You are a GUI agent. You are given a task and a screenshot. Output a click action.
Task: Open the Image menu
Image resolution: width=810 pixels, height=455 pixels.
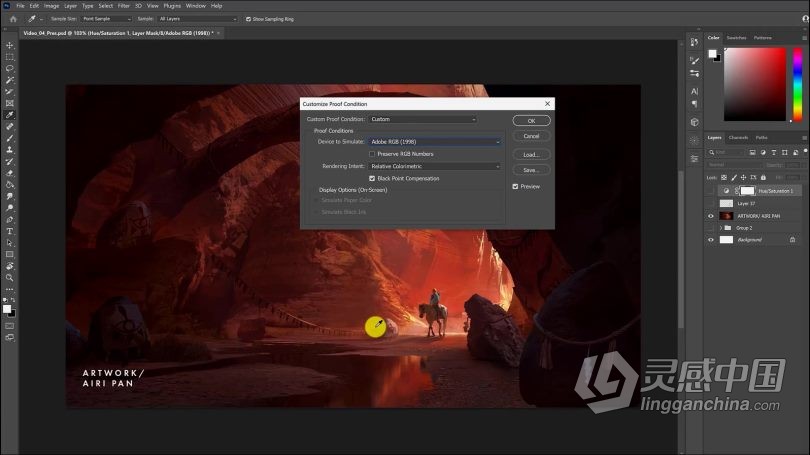pos(51,6)
